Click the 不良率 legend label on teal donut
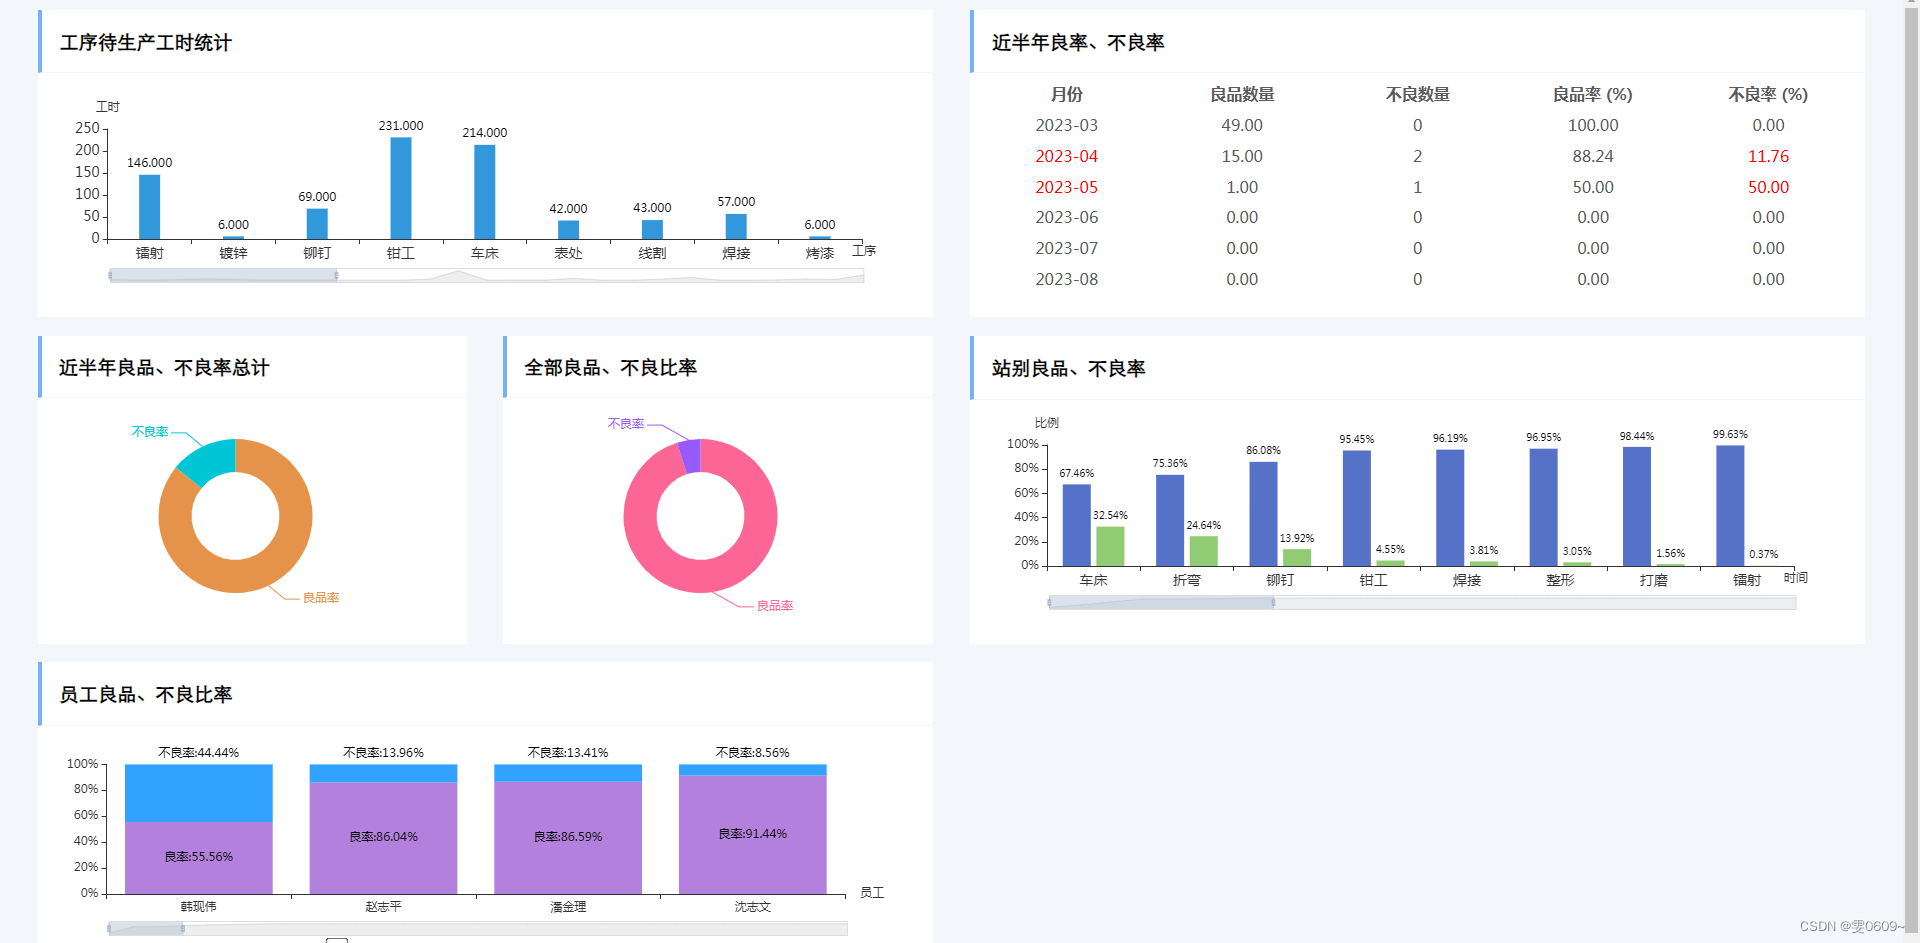1920x943 pixels. coord(150,432)
